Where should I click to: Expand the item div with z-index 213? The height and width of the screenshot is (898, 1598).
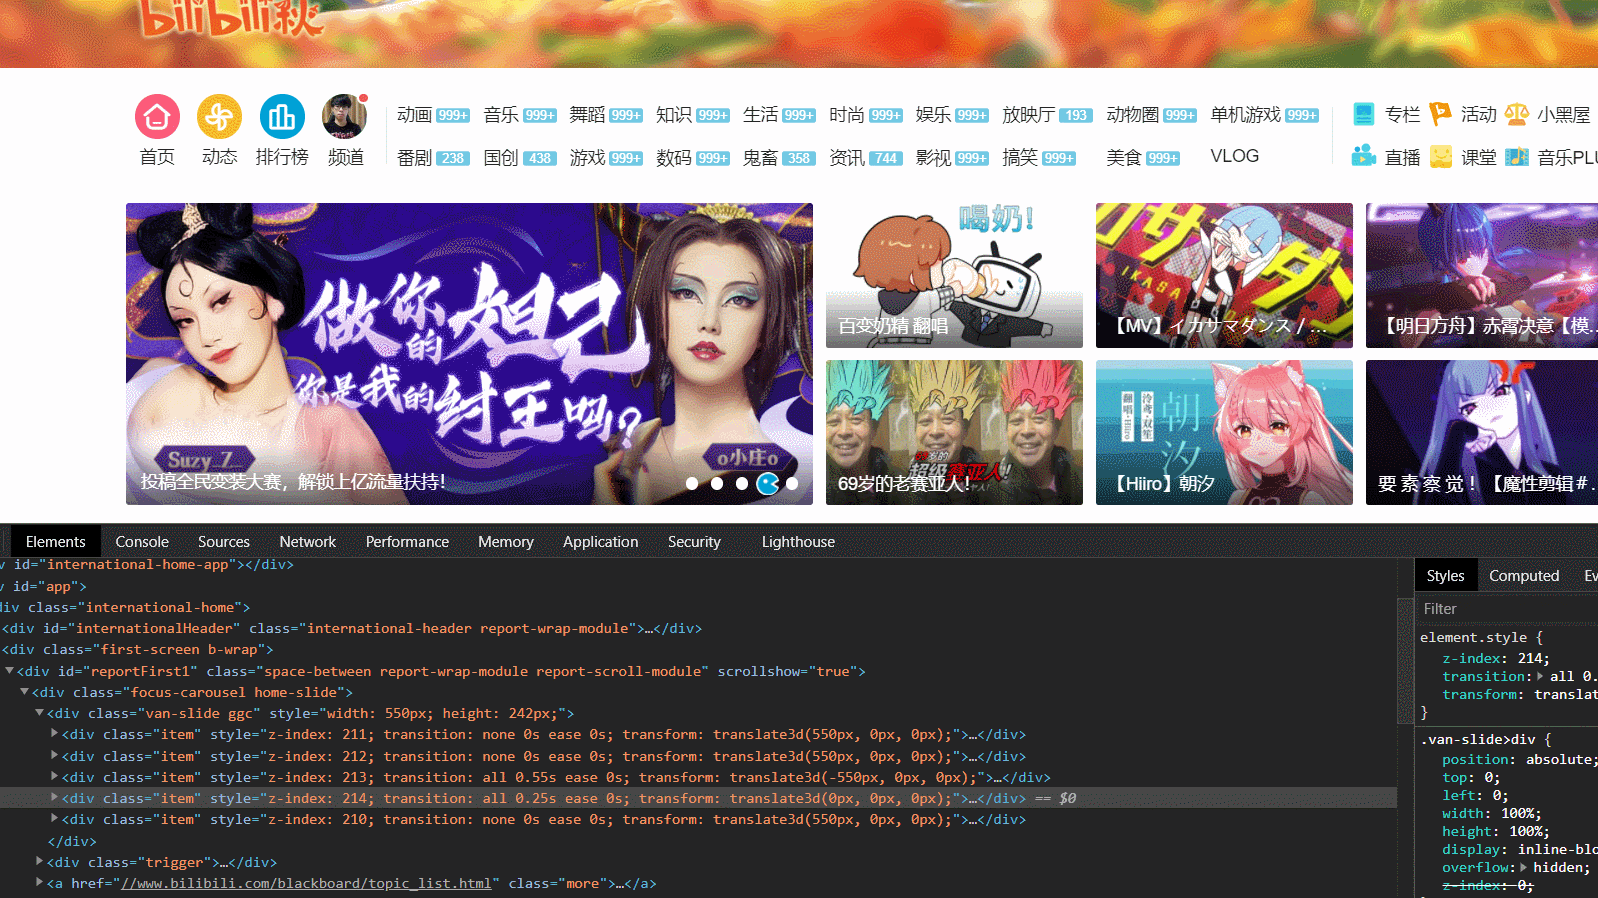54,777
